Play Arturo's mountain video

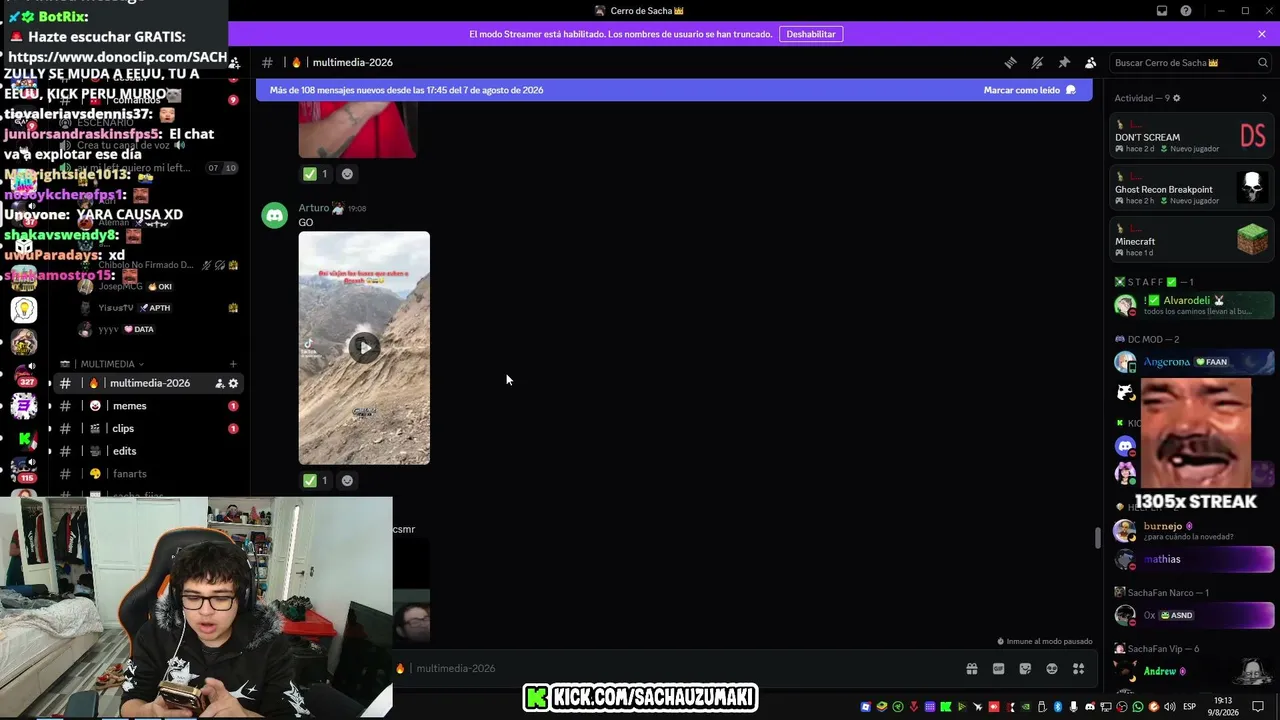(x=364, y=348)
